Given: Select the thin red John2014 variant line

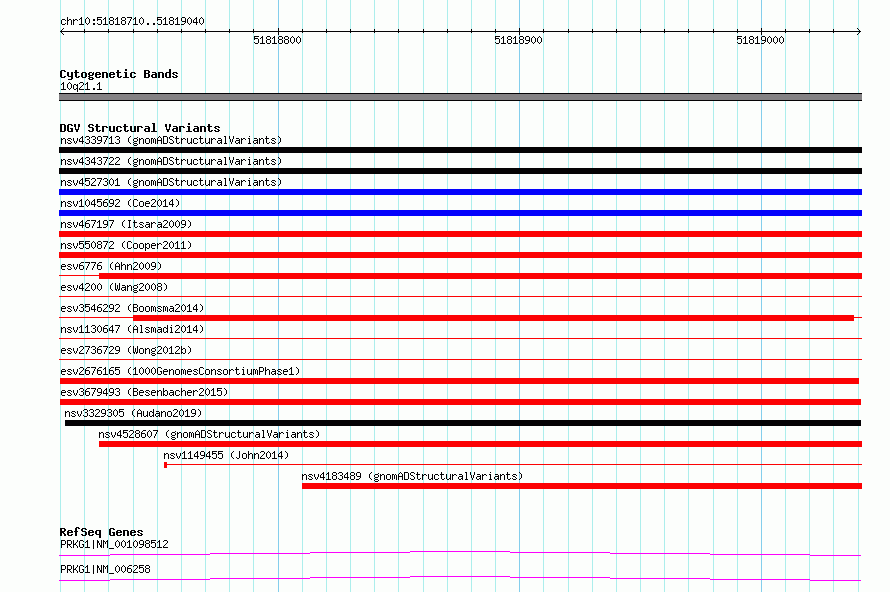Looking at the screenshot, I should pos(513,465).
